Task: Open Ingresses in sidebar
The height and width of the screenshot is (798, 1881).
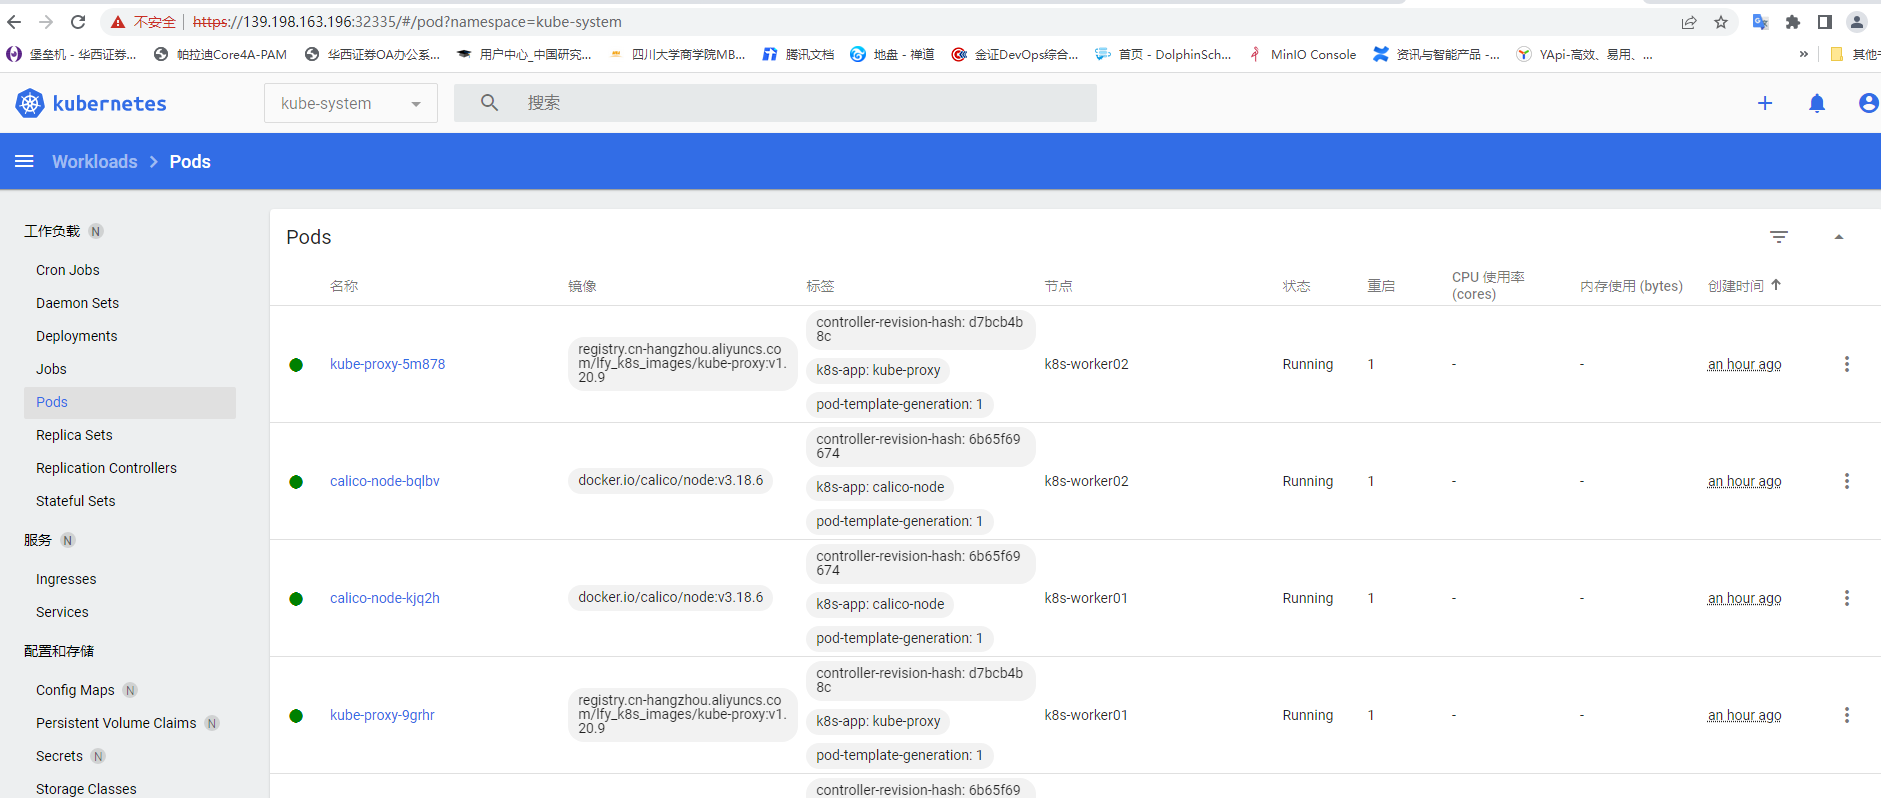Action: [x=66, y=579]
